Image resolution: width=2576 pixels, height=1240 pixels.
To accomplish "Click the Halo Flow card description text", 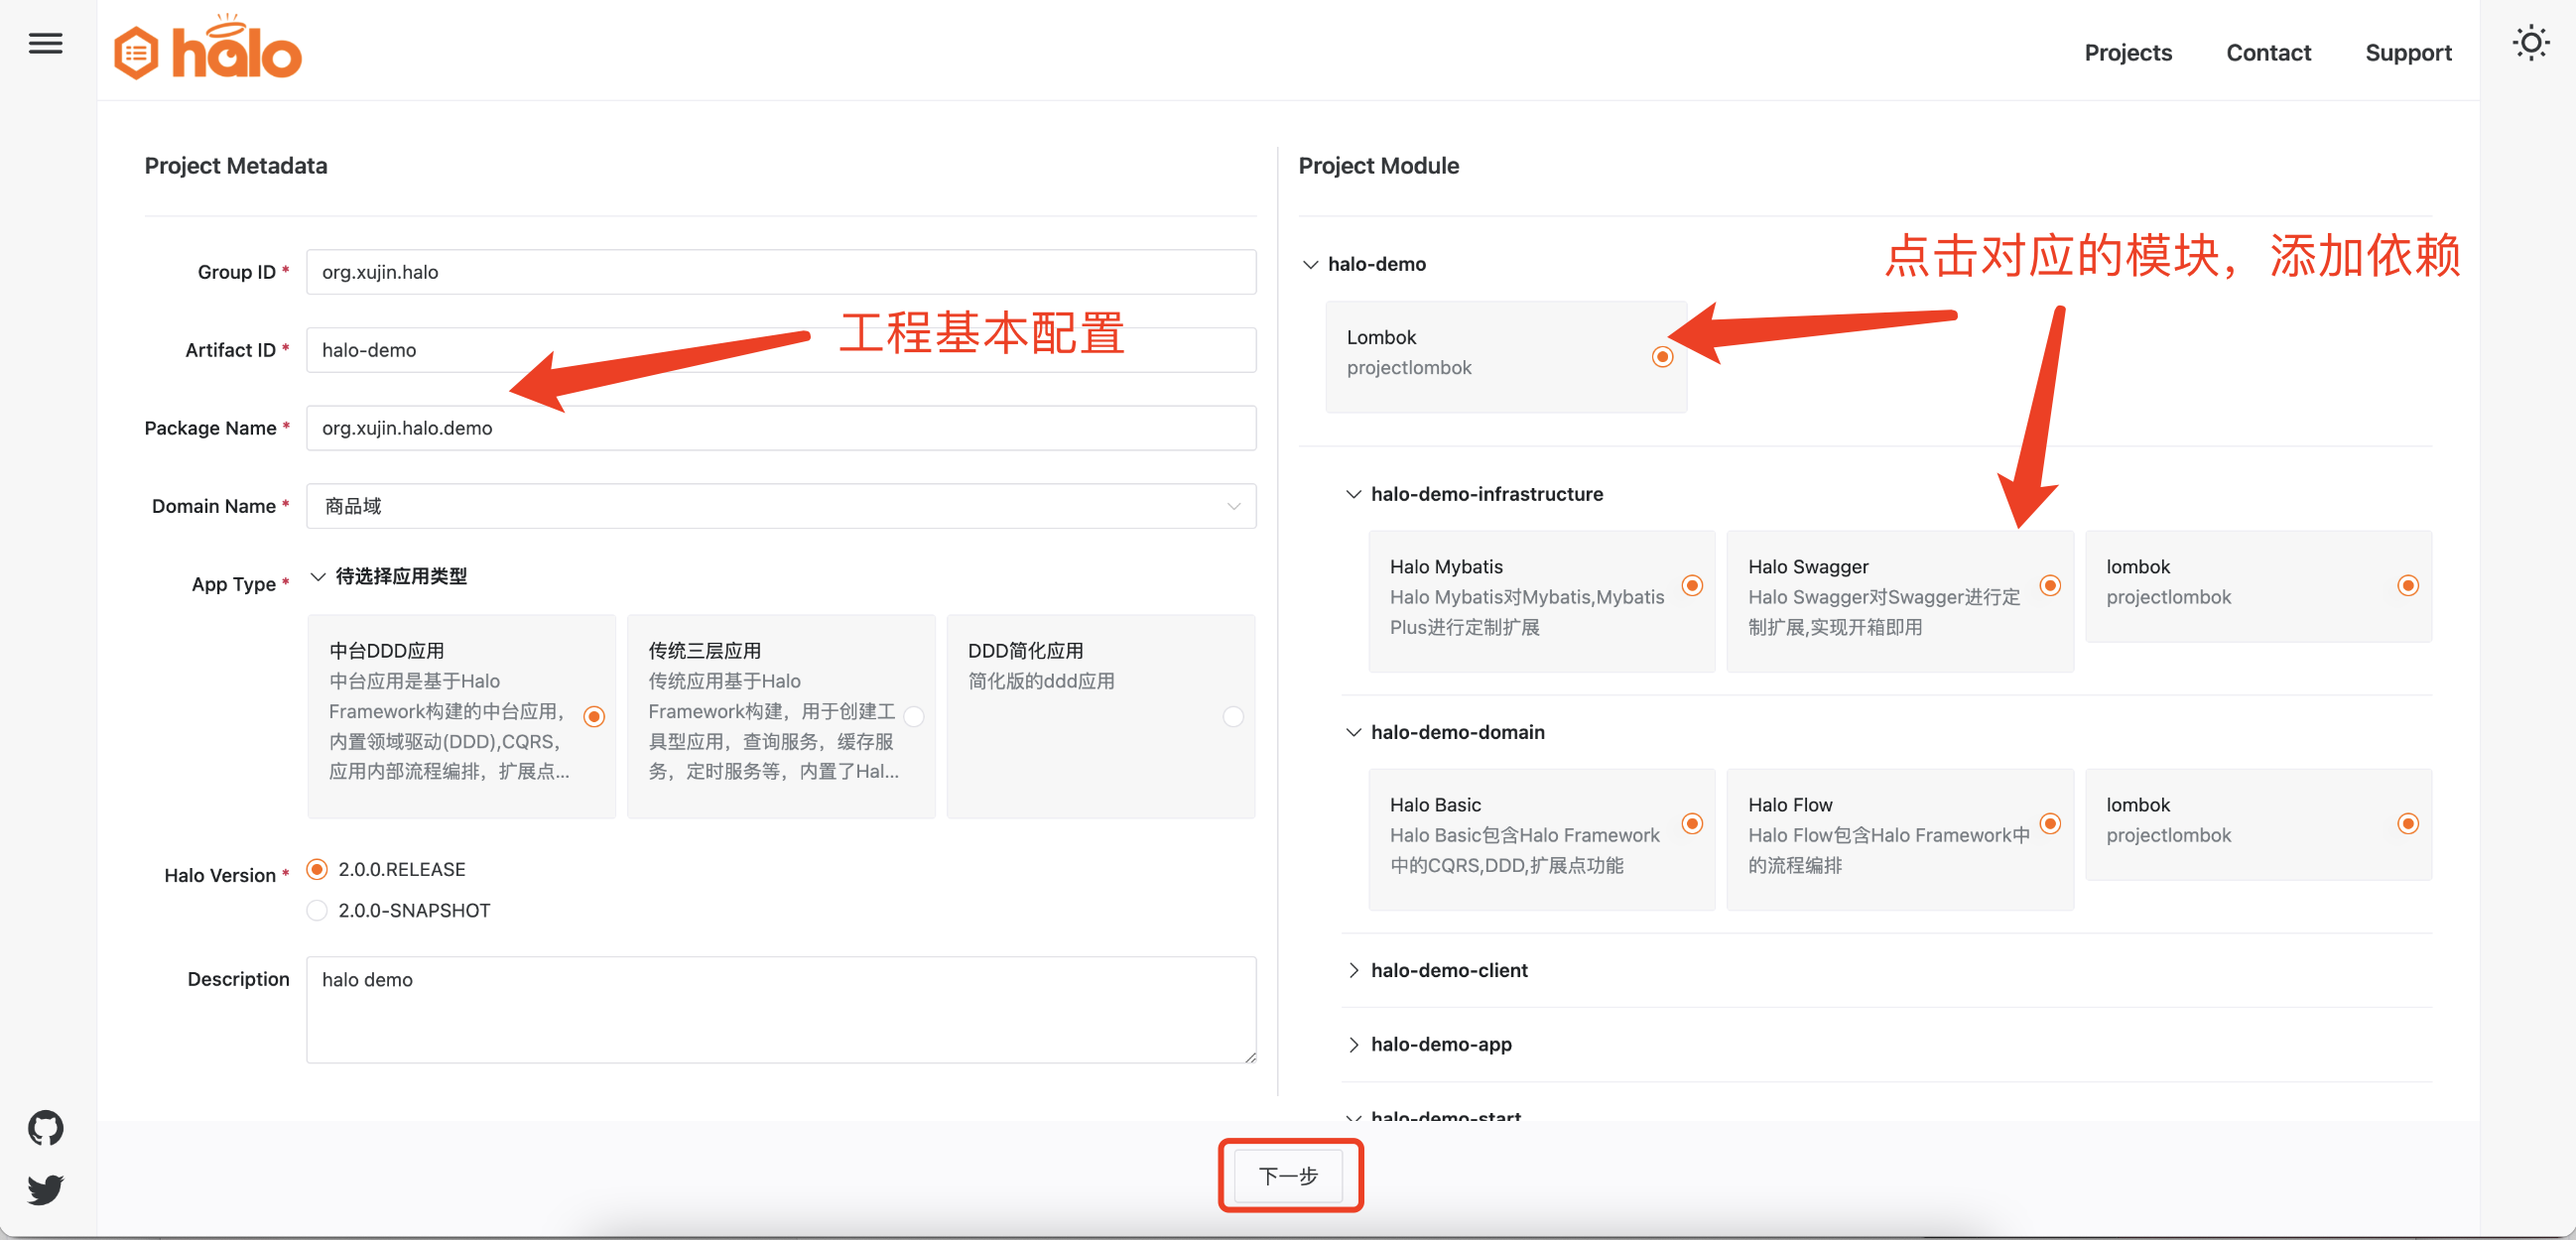I will [1888, 850].
